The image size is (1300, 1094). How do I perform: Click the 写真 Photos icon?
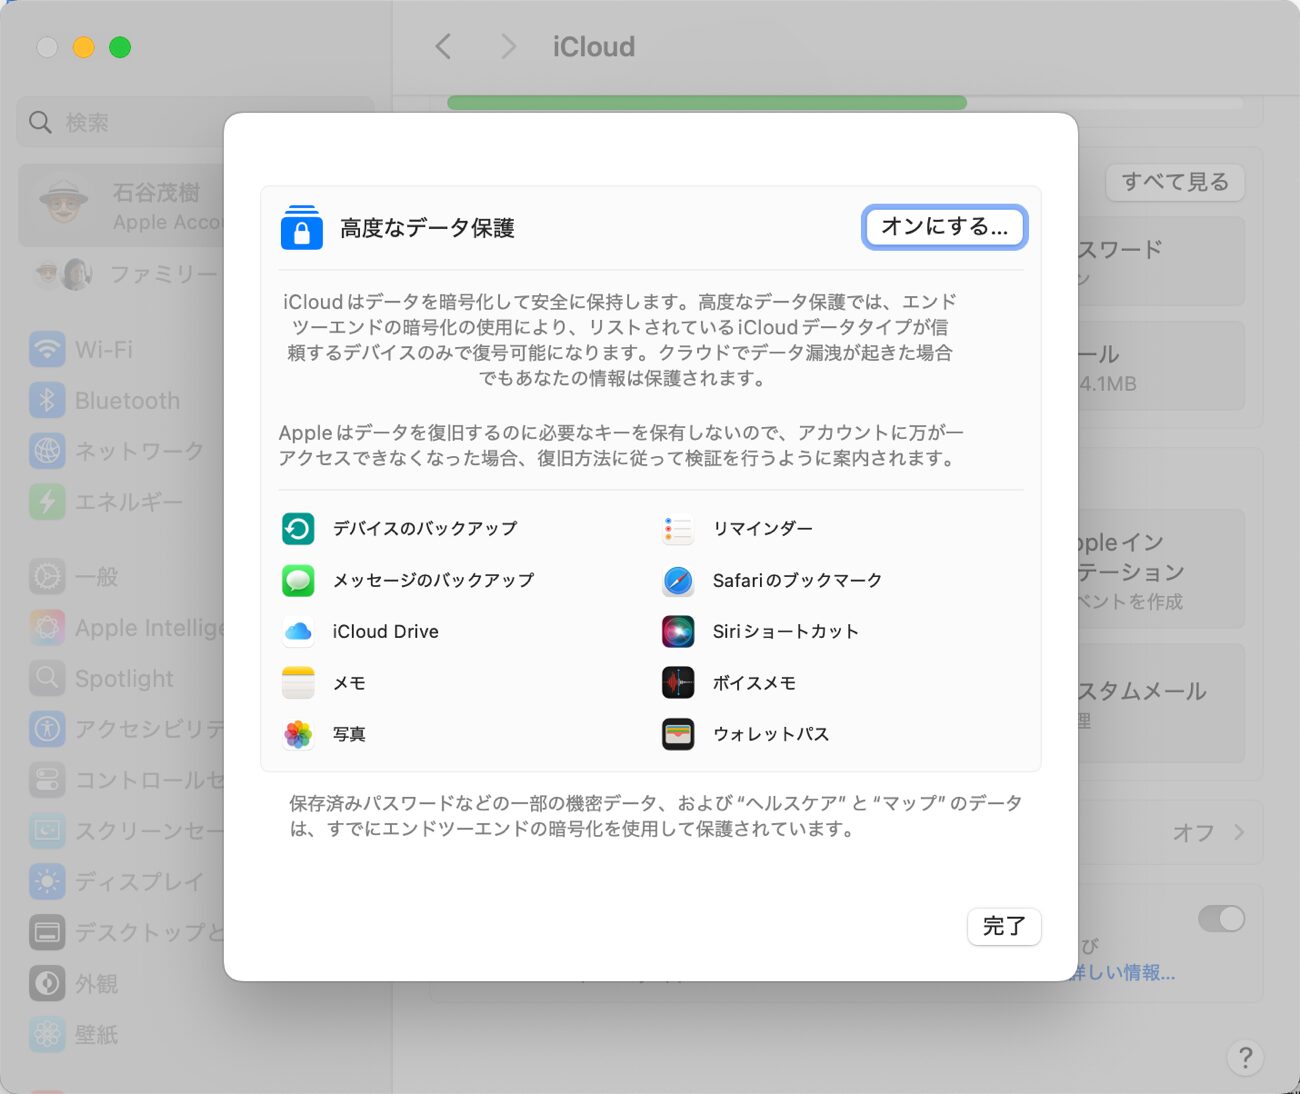(298, 734)
